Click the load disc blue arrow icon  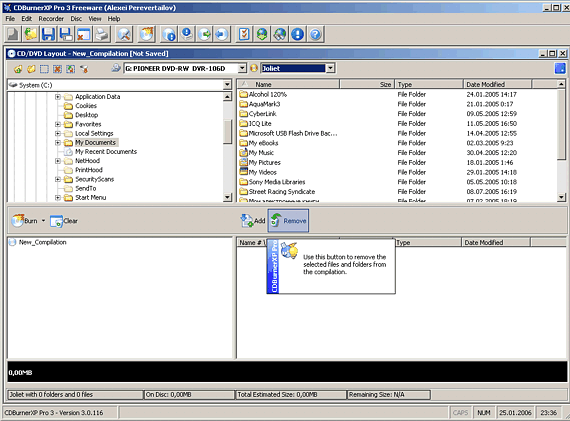[x=221, y=34]
